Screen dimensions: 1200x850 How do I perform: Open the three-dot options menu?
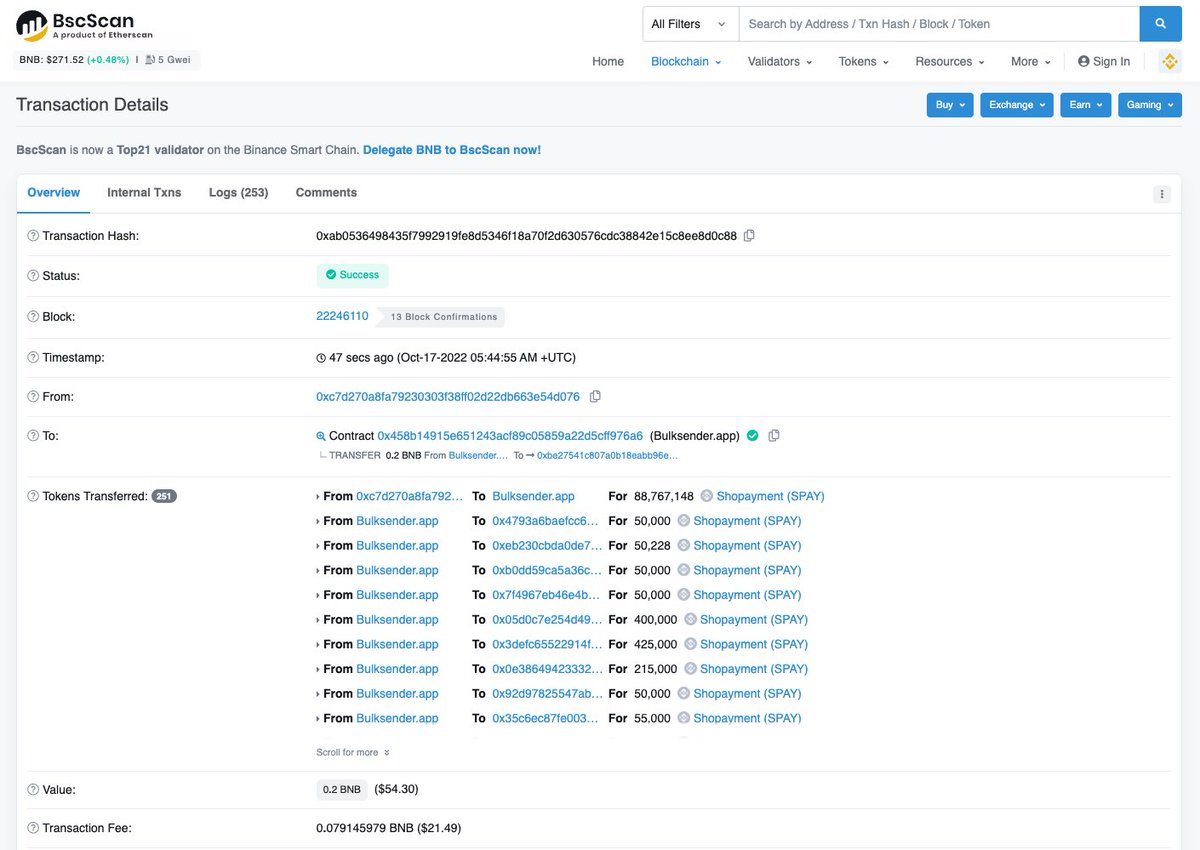[x=1161, y=194]
